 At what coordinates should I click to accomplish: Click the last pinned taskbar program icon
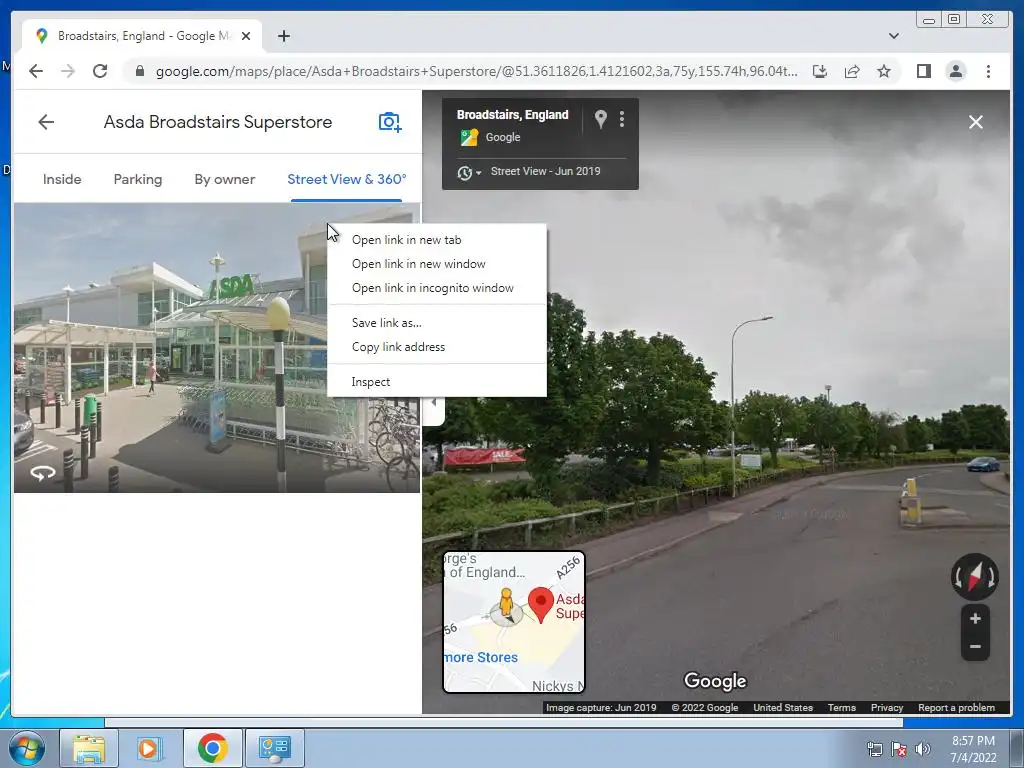[274, 748]
